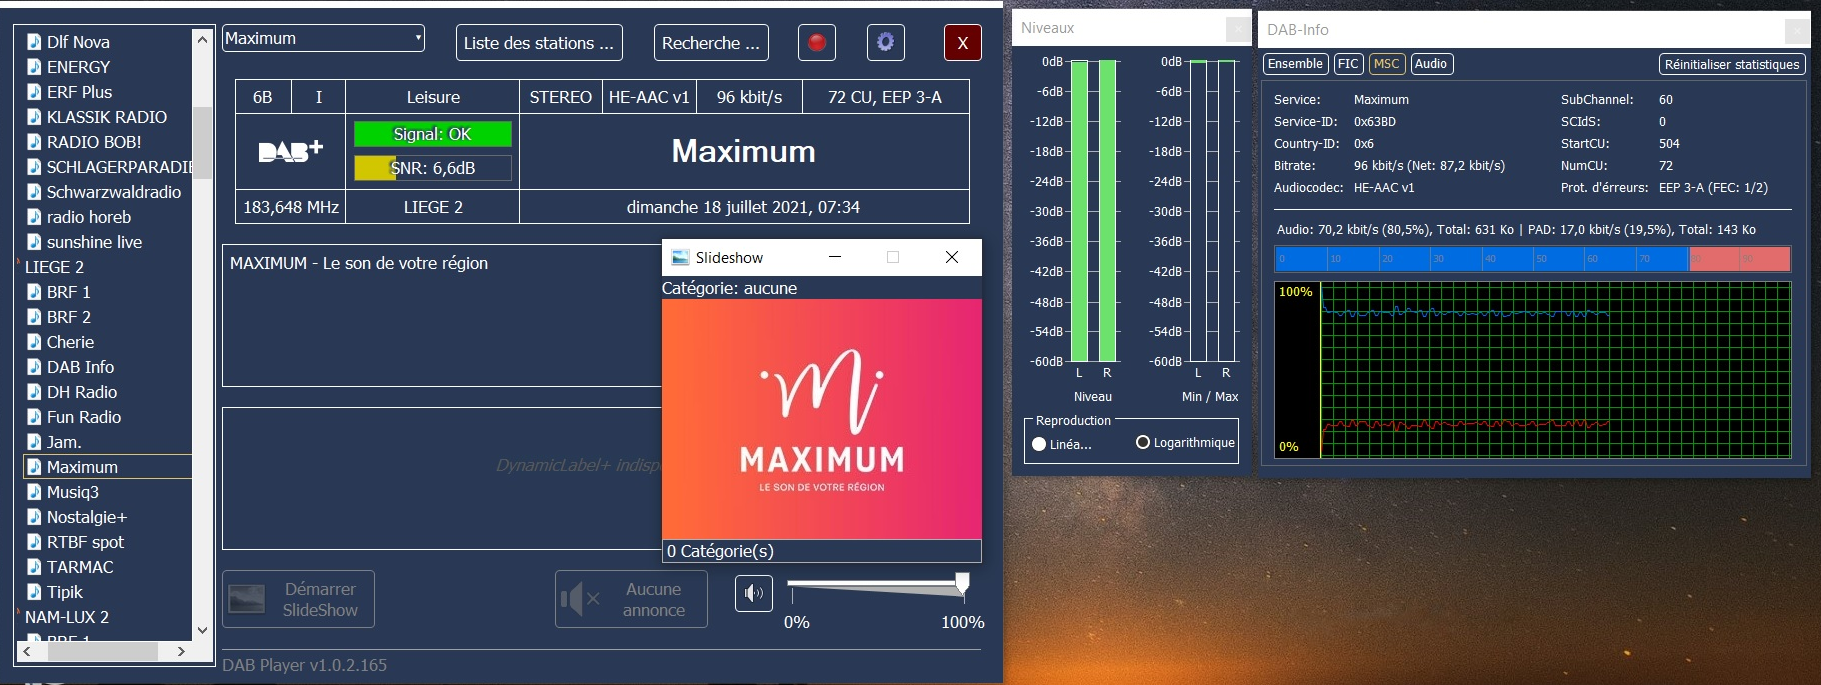1821x685 pixels.
Task: Switch to the Ensemble tab in DAB-Info
Action: tap(1295, 64)
